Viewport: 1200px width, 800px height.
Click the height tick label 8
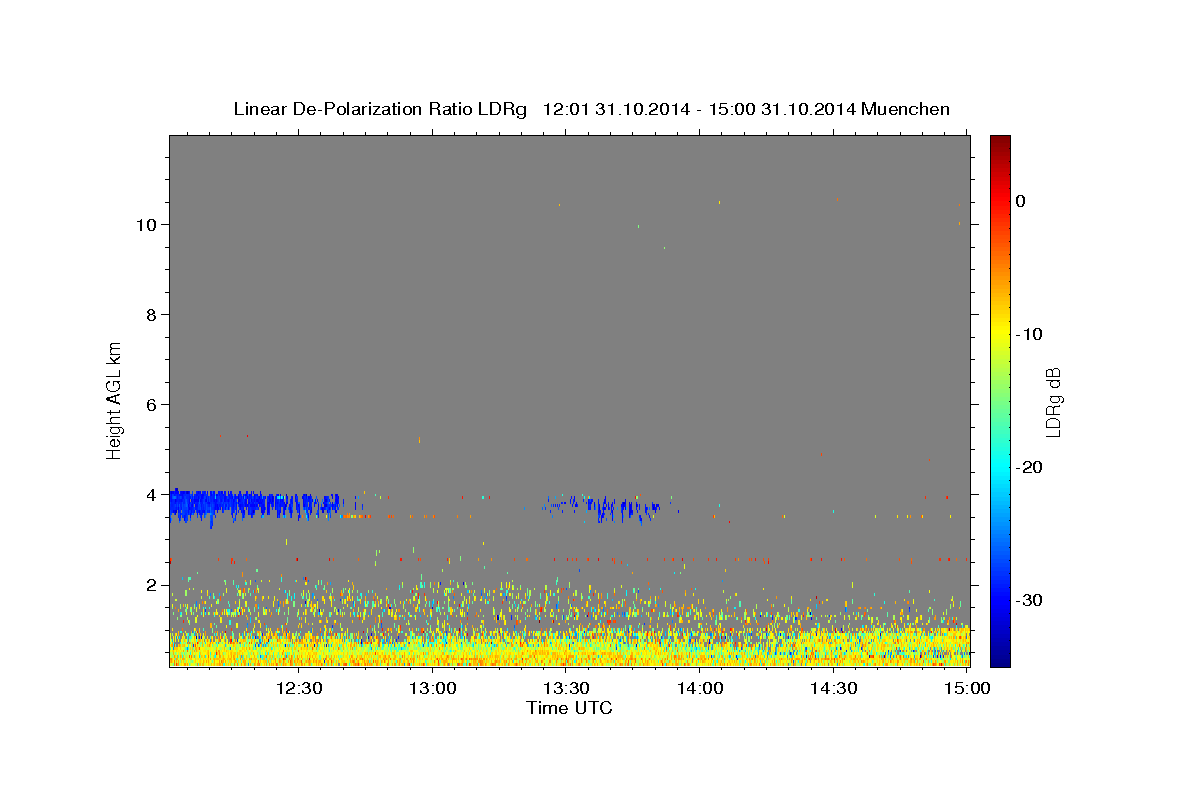pyautogui.click(x=152, y=314)
